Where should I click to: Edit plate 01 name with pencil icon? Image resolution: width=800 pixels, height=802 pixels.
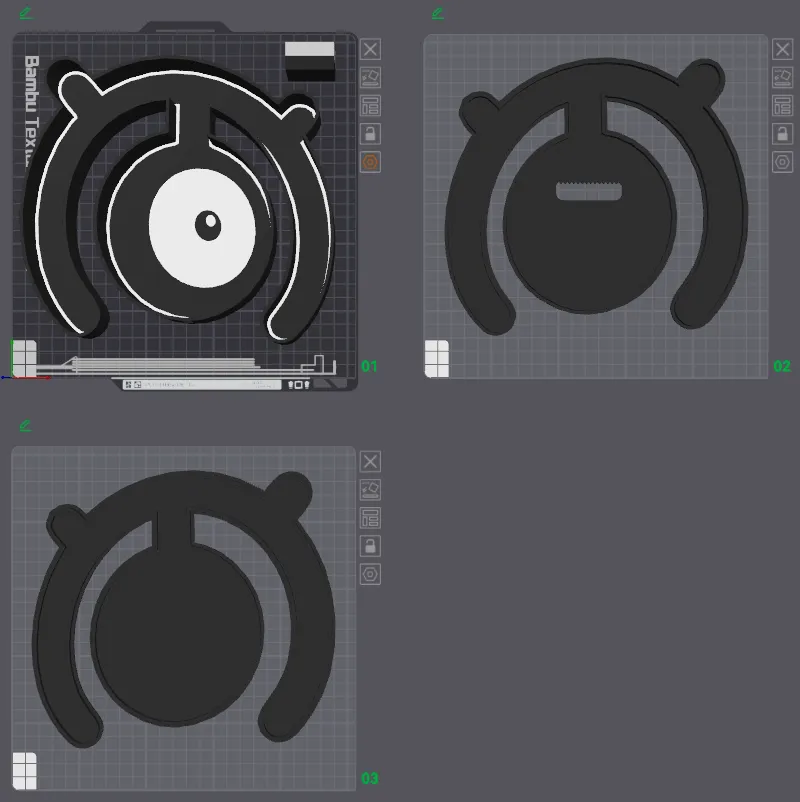[x=25, y=13]
